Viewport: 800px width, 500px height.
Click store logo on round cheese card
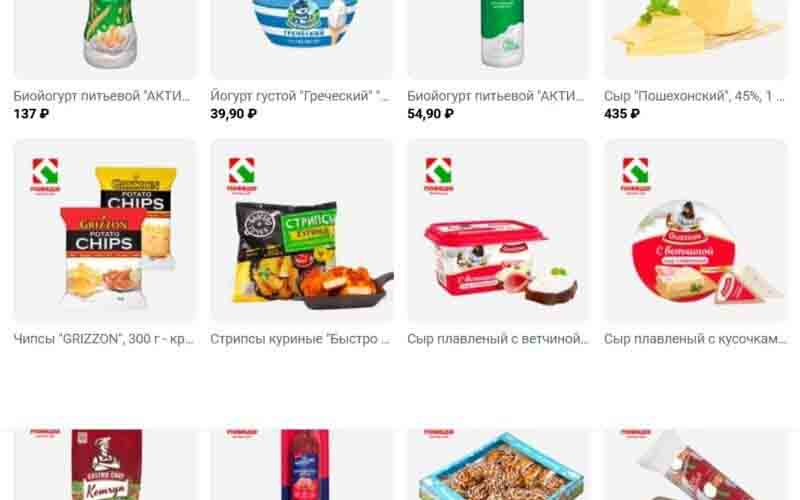point(636,176)
